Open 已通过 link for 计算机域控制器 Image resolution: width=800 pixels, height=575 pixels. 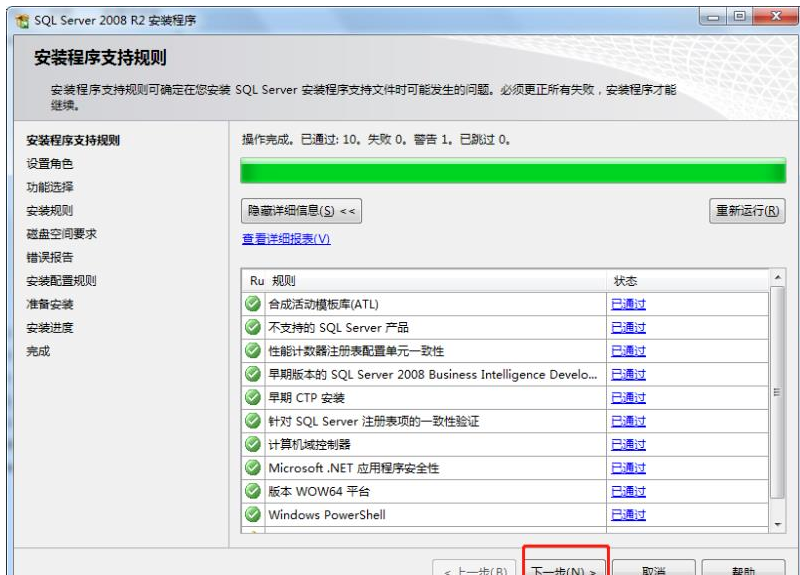tap(629, 445)
